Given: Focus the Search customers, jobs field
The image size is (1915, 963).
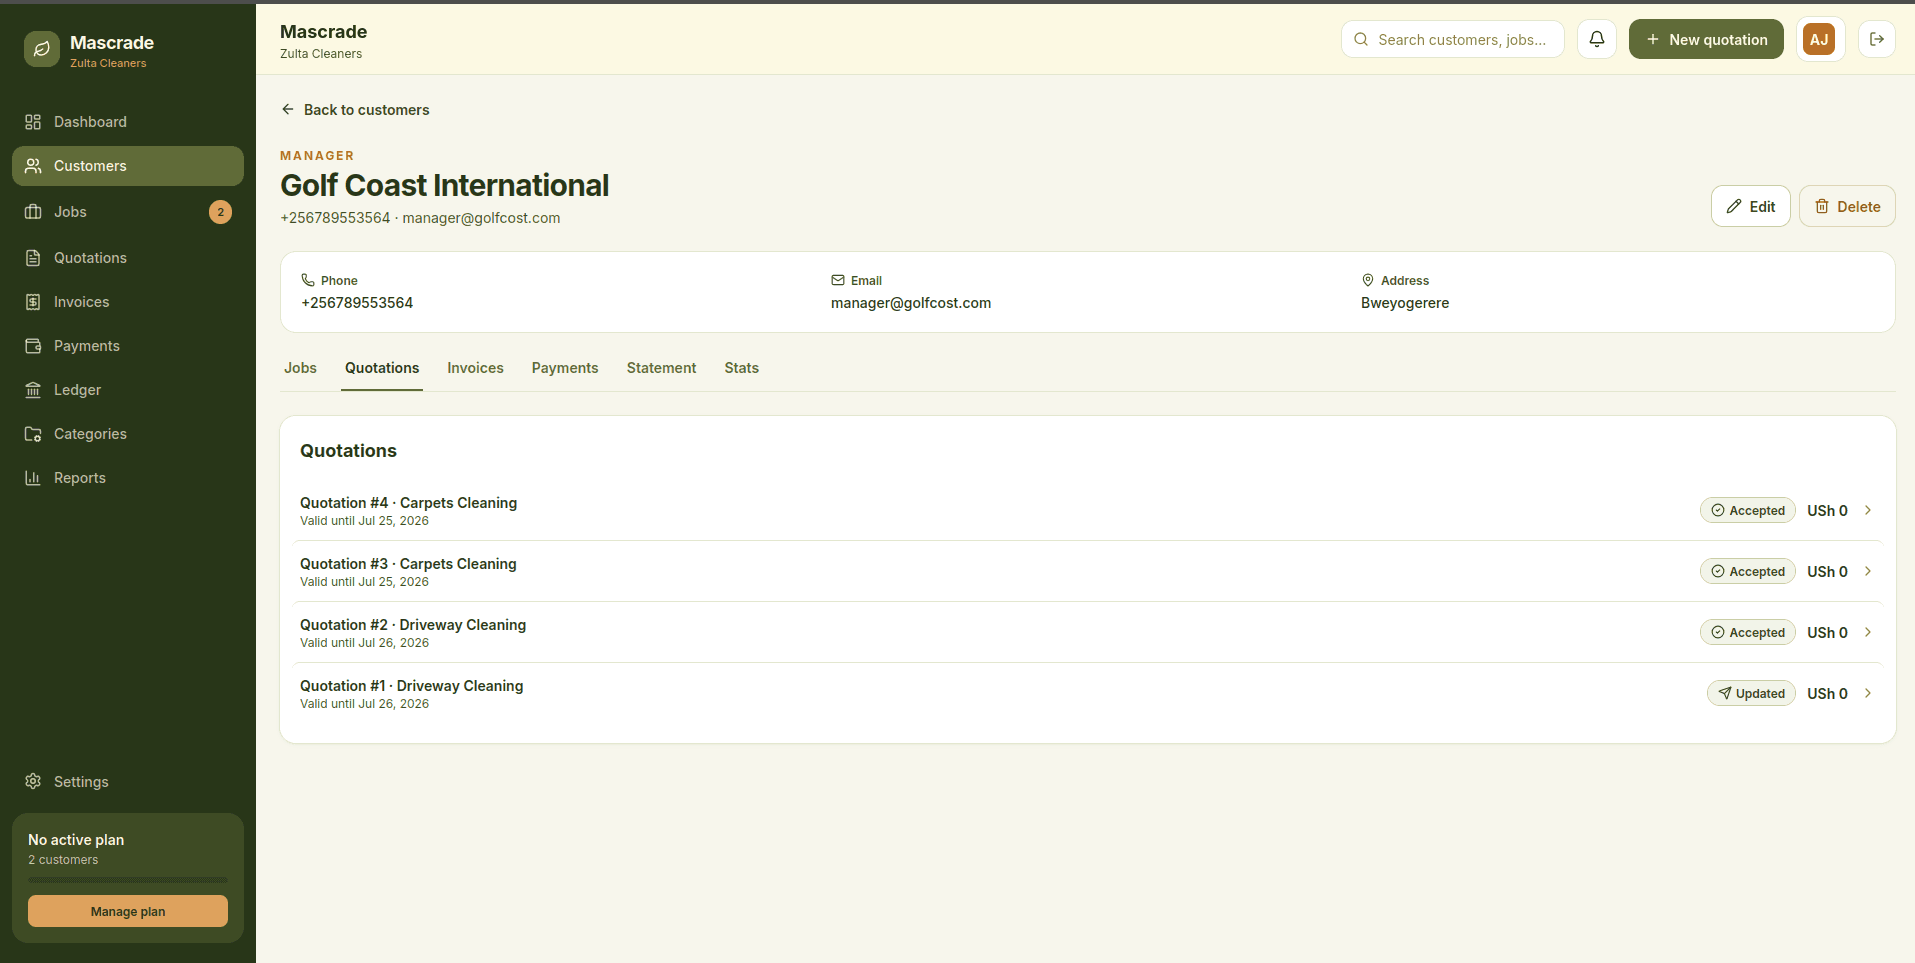Looking at the screenshot, I should click(1452, 39).
